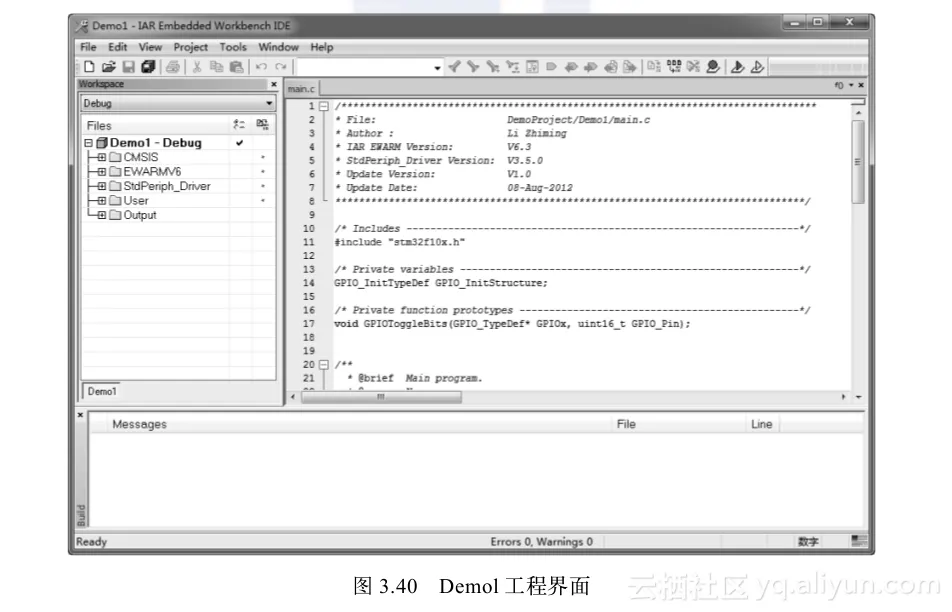This screenshot has height=612, width=952.
Task: Expand the CMSIS folder
Action: click(102, 157)
